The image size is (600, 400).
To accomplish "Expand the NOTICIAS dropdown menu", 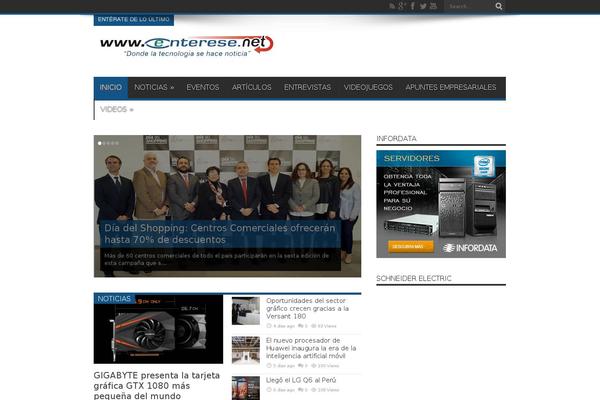I will (154, 87).
